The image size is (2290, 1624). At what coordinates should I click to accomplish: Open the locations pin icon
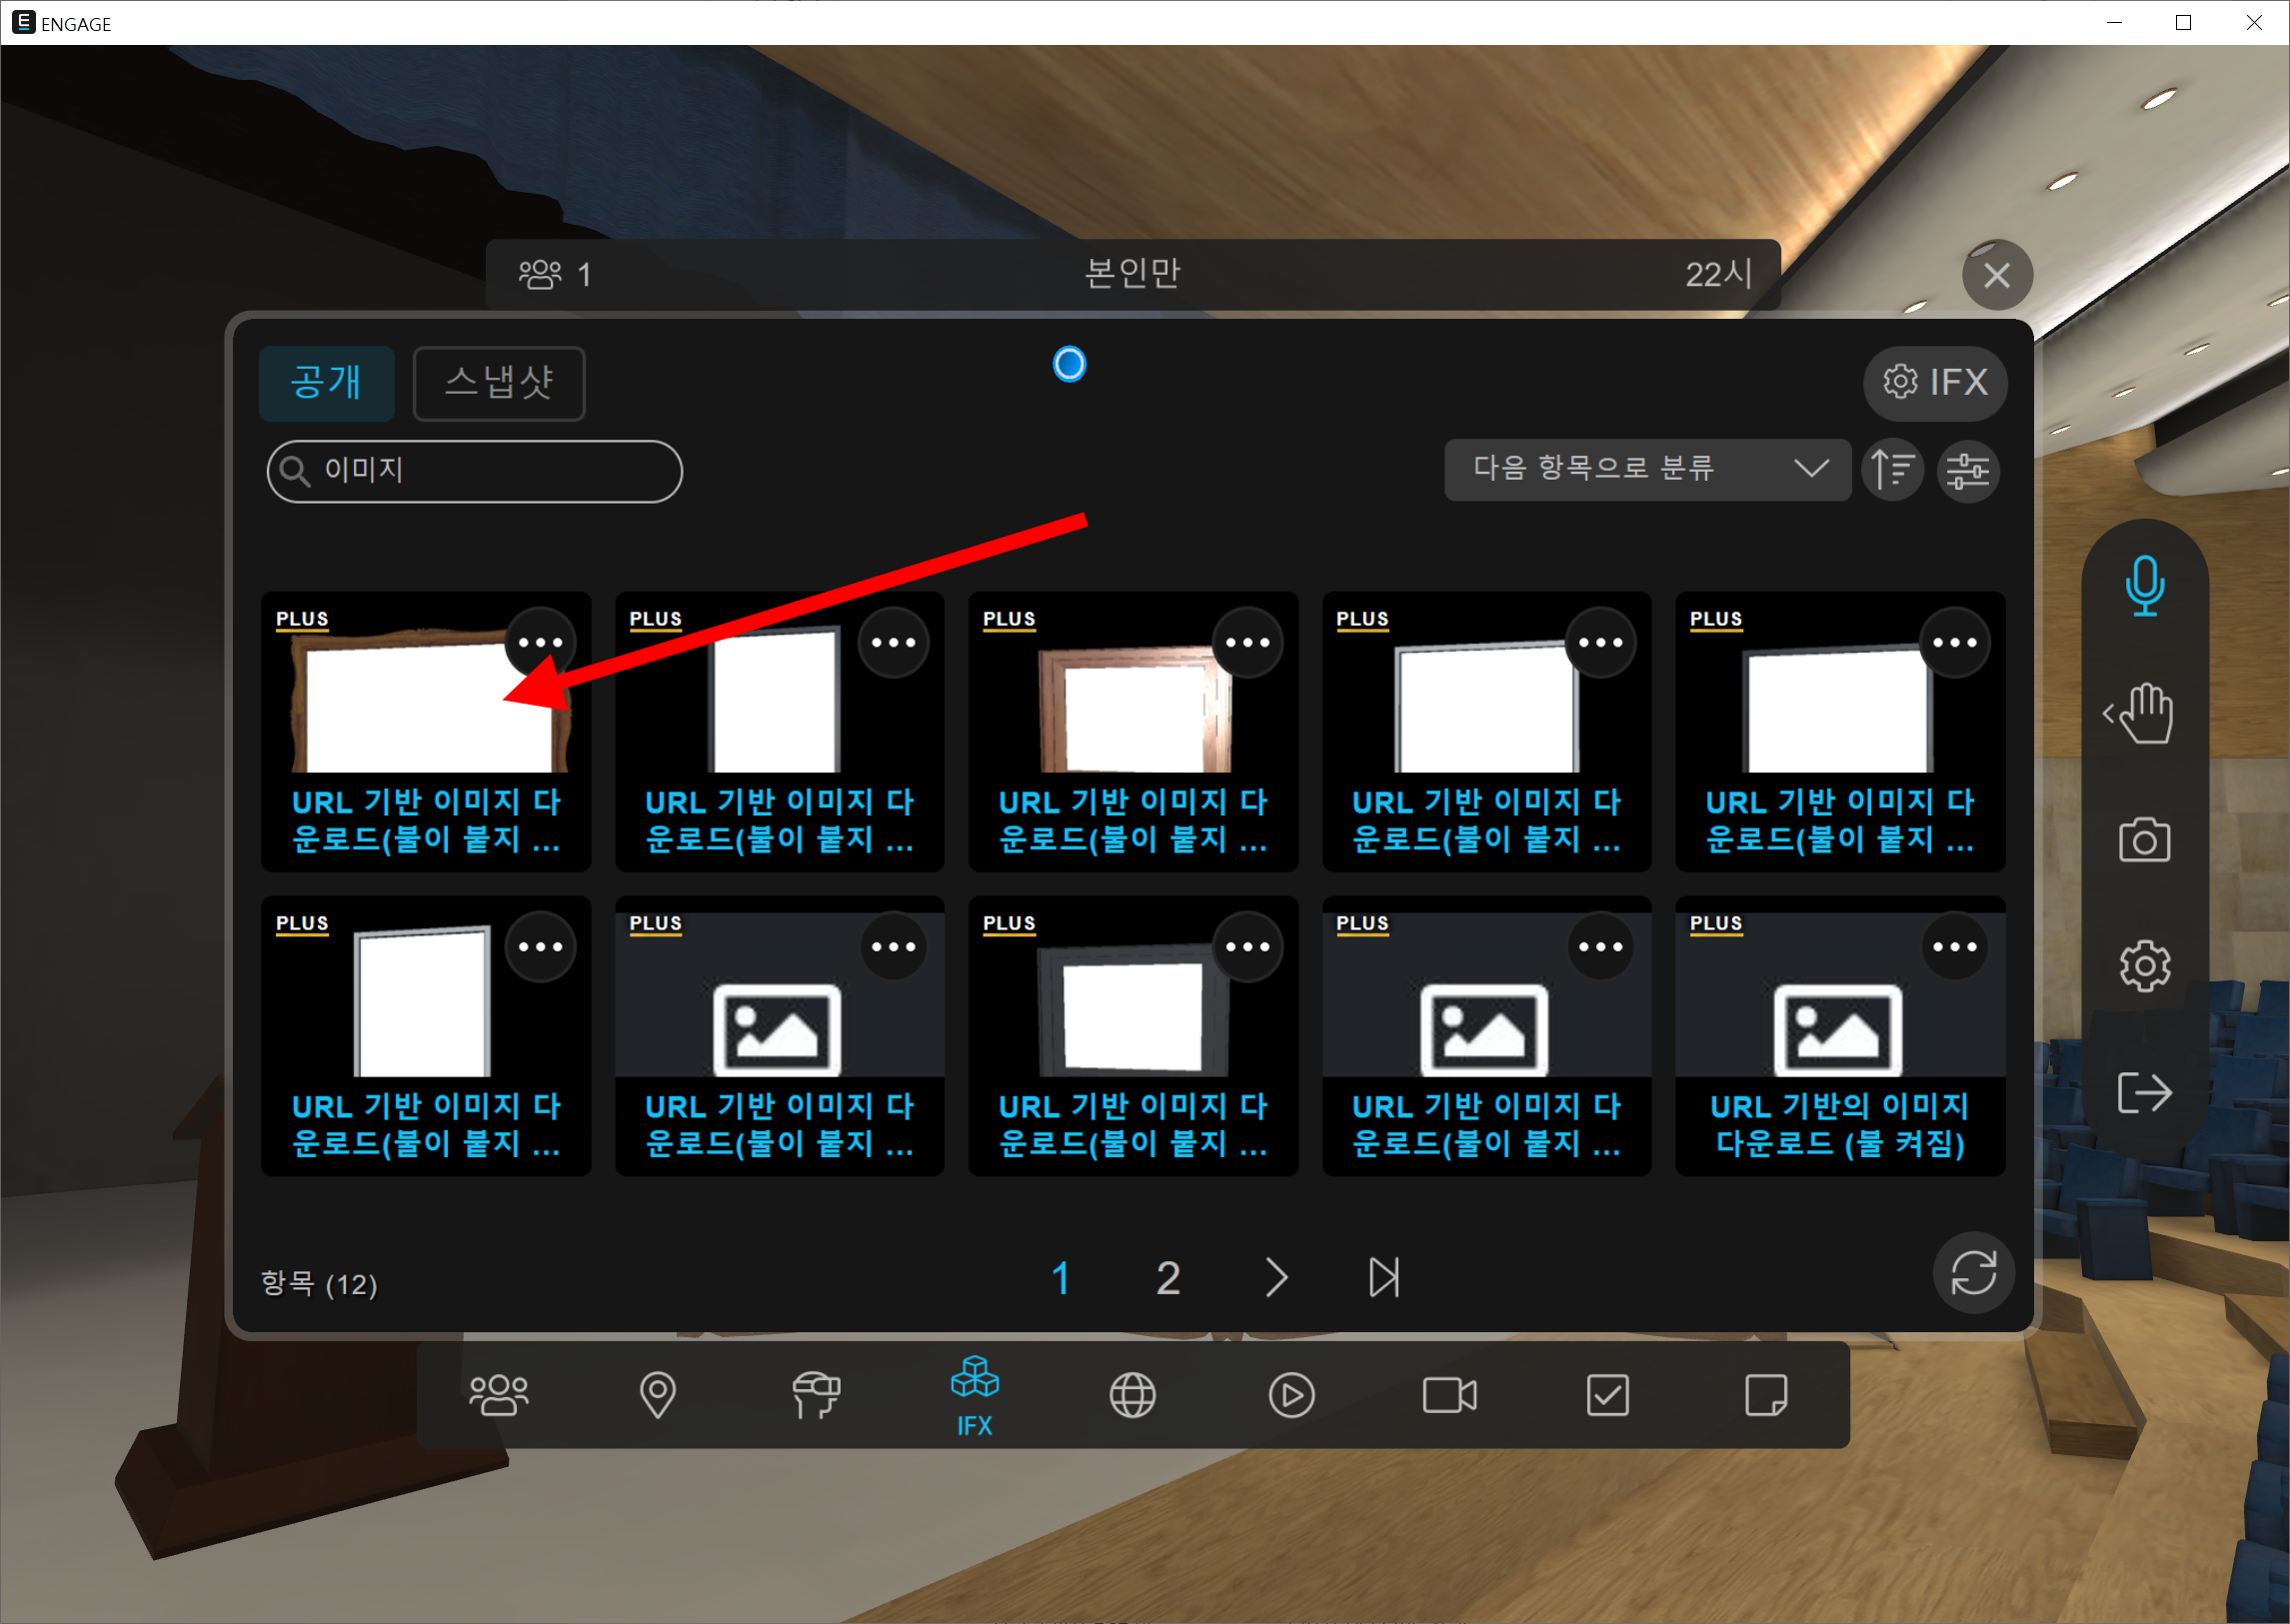pyautogui.click(x=657, y=1394)
